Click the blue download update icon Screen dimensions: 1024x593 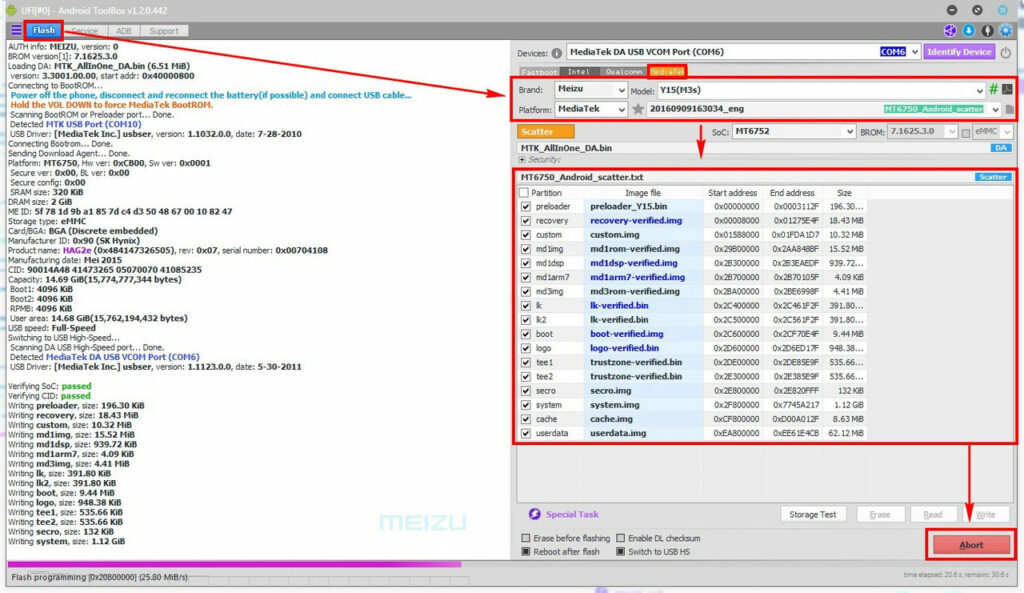click(x=969, y=30)
